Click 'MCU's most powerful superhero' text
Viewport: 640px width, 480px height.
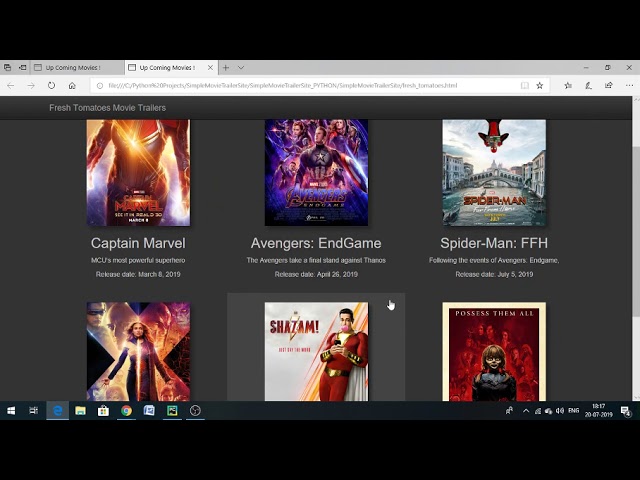click(138, 260)
